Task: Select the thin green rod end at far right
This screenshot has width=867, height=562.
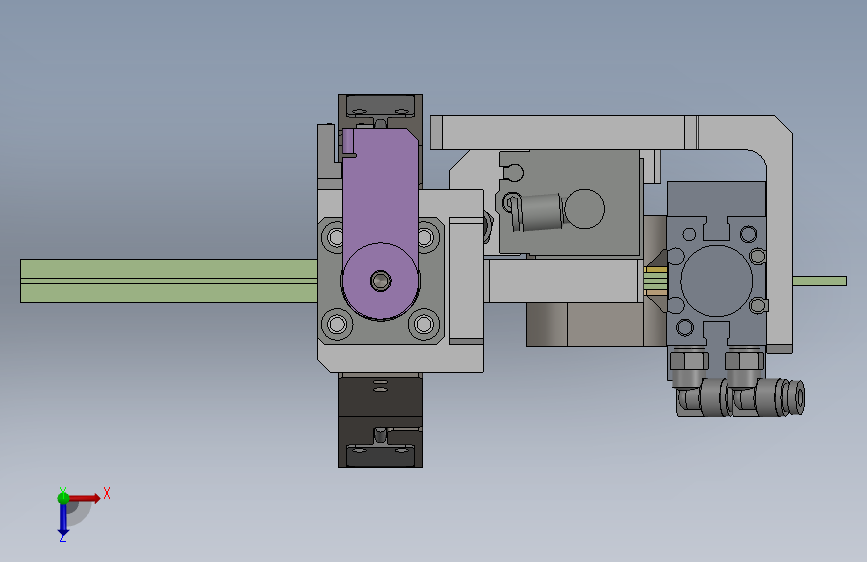Action: point(819,281)
